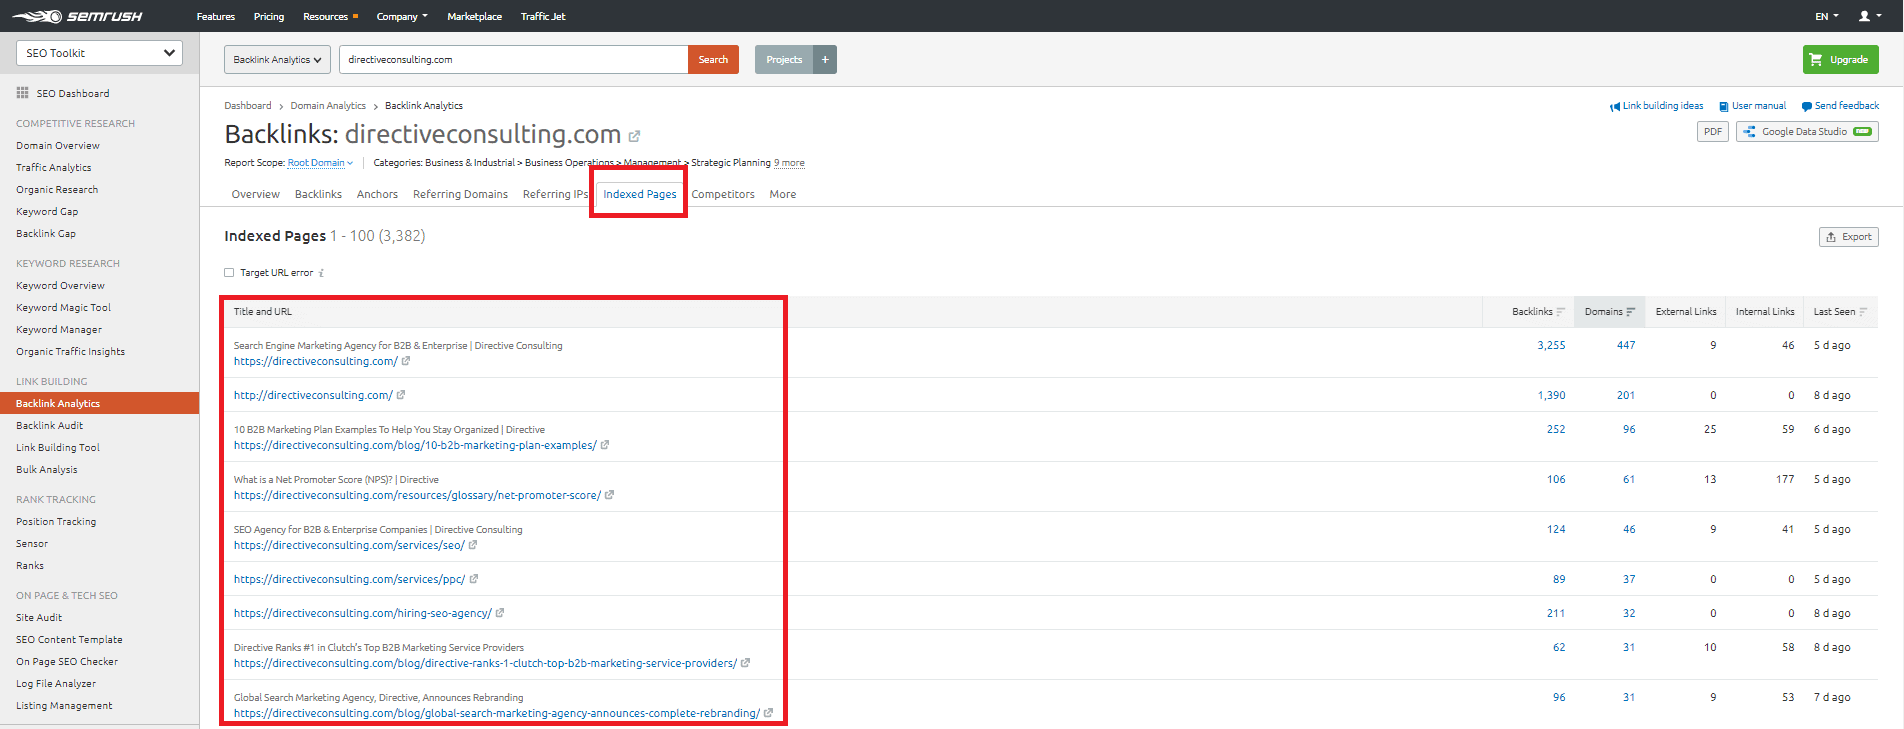This screenshot has width=1904, height=729.
Task: Expand the 9 more categories link
Action: coord(789,163)
